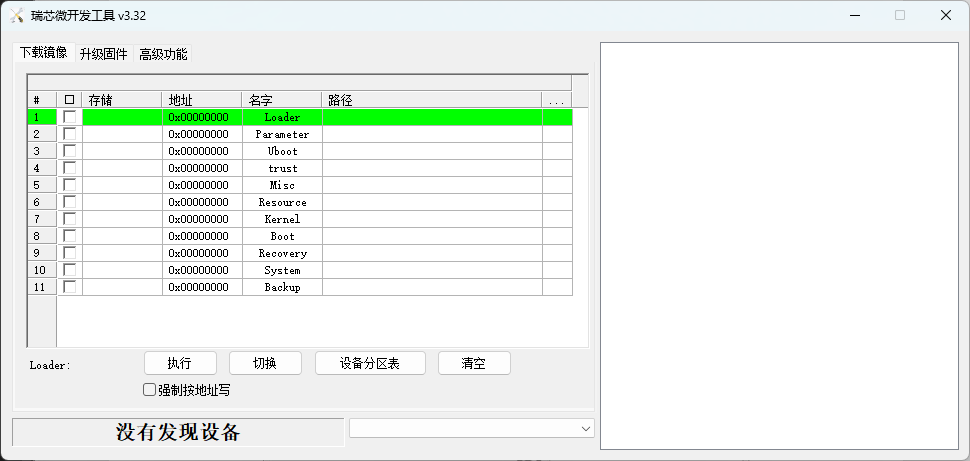Click the 清空 button
The image size is (970, 461).
[x=474, y=363]
